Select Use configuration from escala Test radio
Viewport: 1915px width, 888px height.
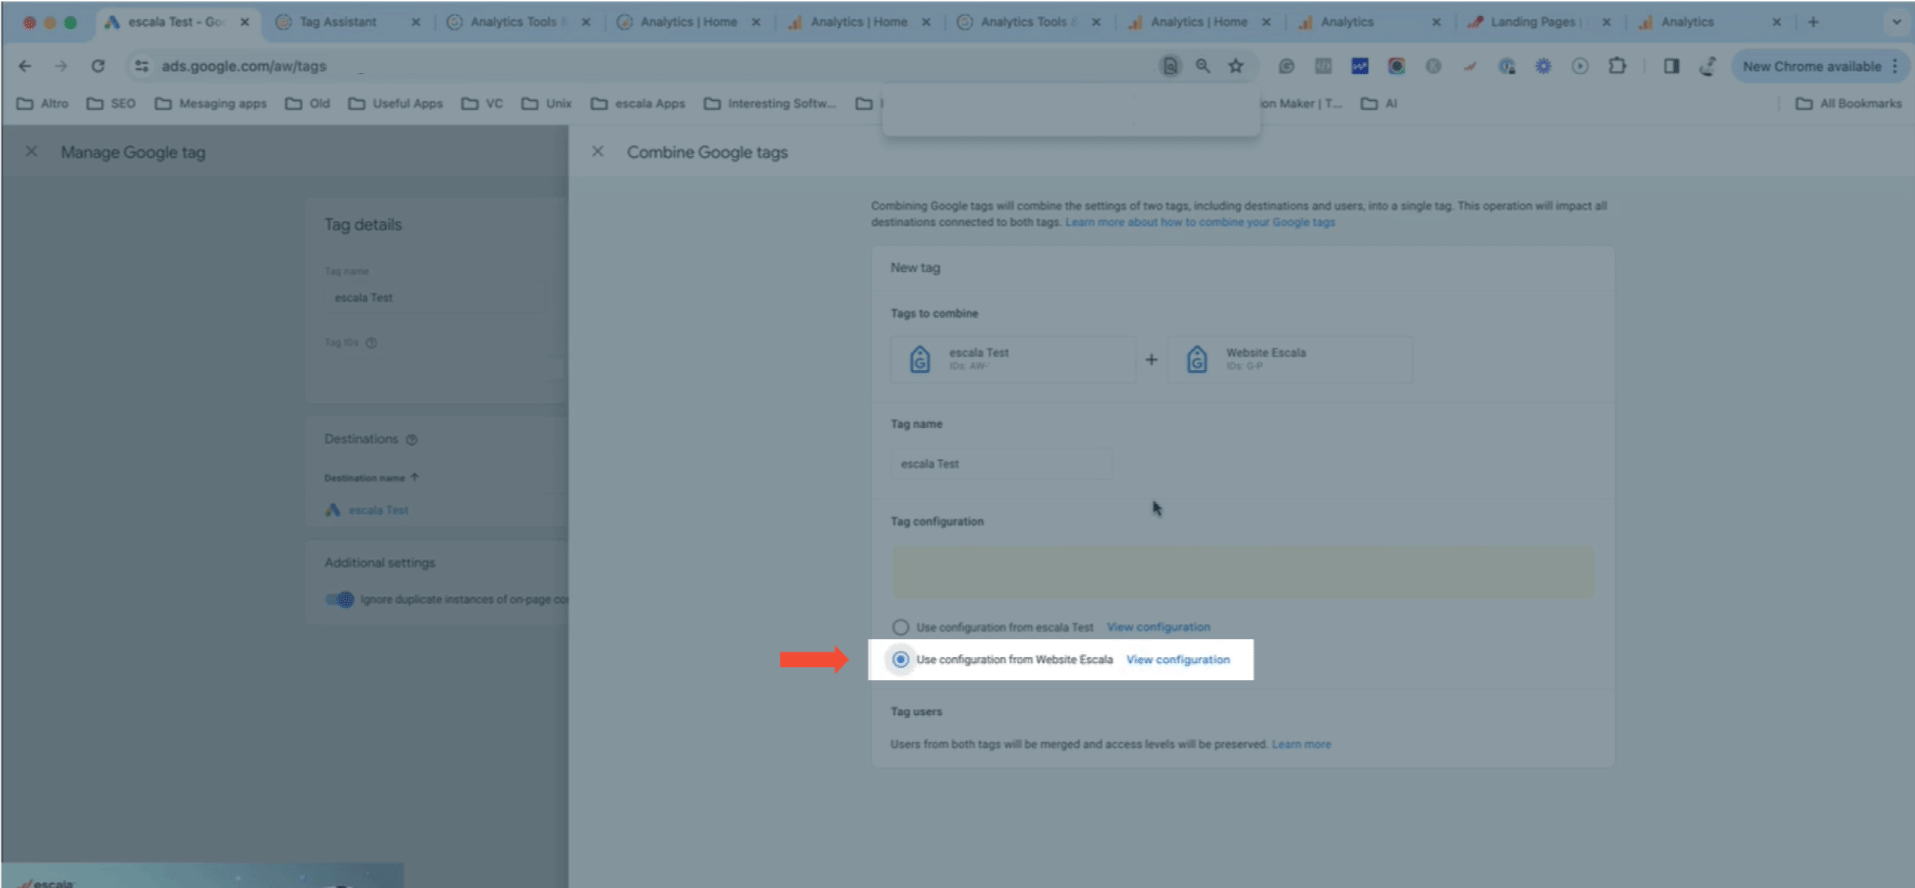[x=901, y=627]
